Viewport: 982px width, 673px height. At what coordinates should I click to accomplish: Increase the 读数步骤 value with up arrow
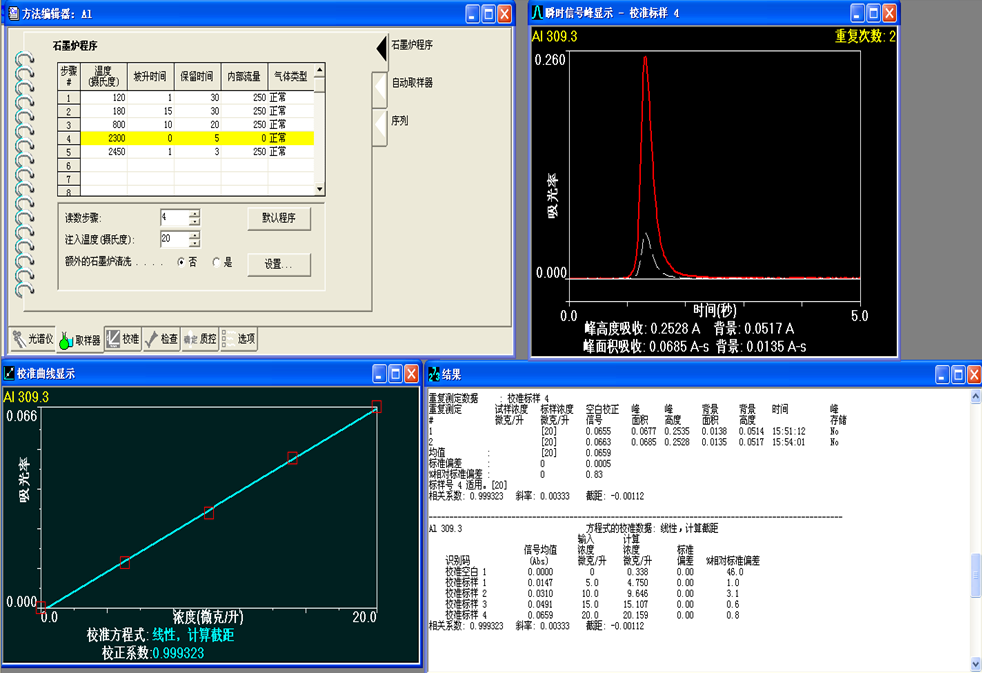click(x=194, y=213)
